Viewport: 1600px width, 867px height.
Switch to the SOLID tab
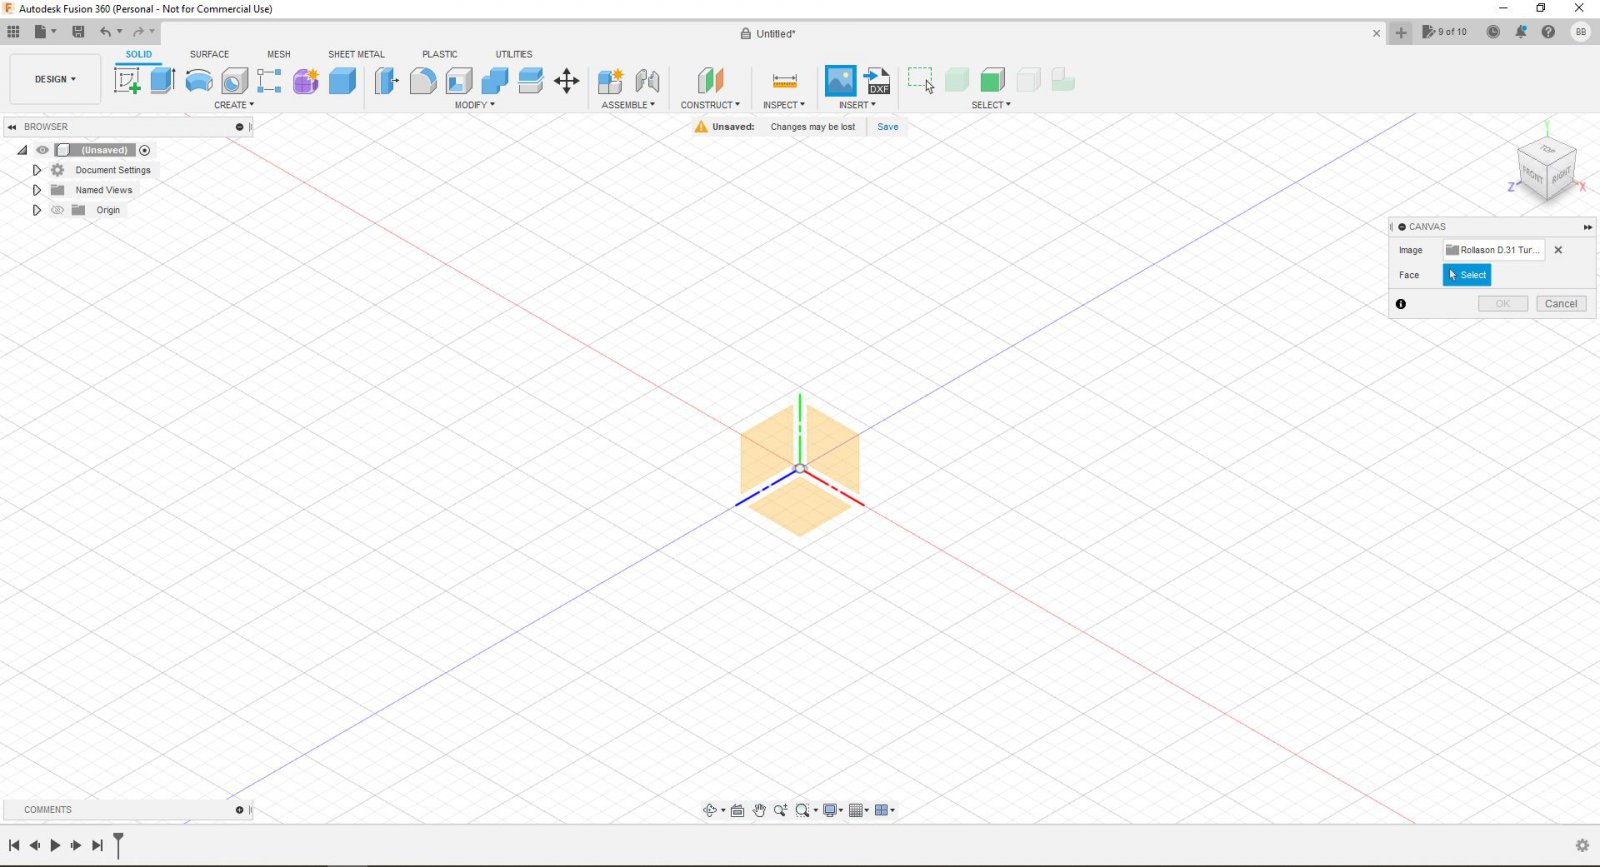[x=139, y=54]
